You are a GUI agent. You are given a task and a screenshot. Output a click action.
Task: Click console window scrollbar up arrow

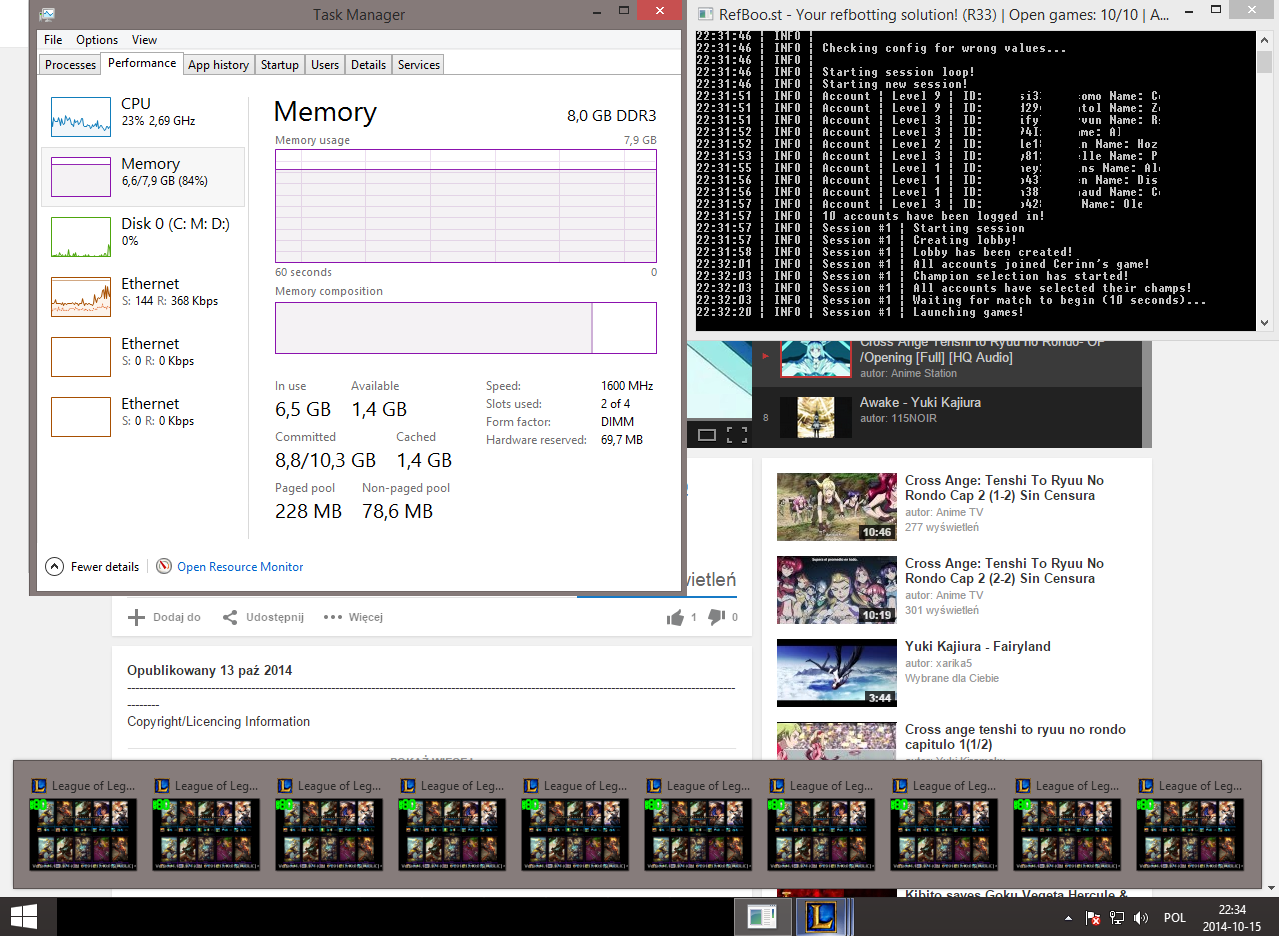[1264, 39]
